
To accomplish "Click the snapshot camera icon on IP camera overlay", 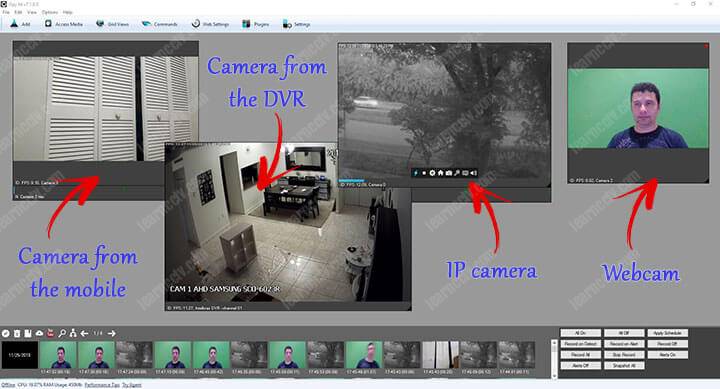I will click(x=449, y=173).
